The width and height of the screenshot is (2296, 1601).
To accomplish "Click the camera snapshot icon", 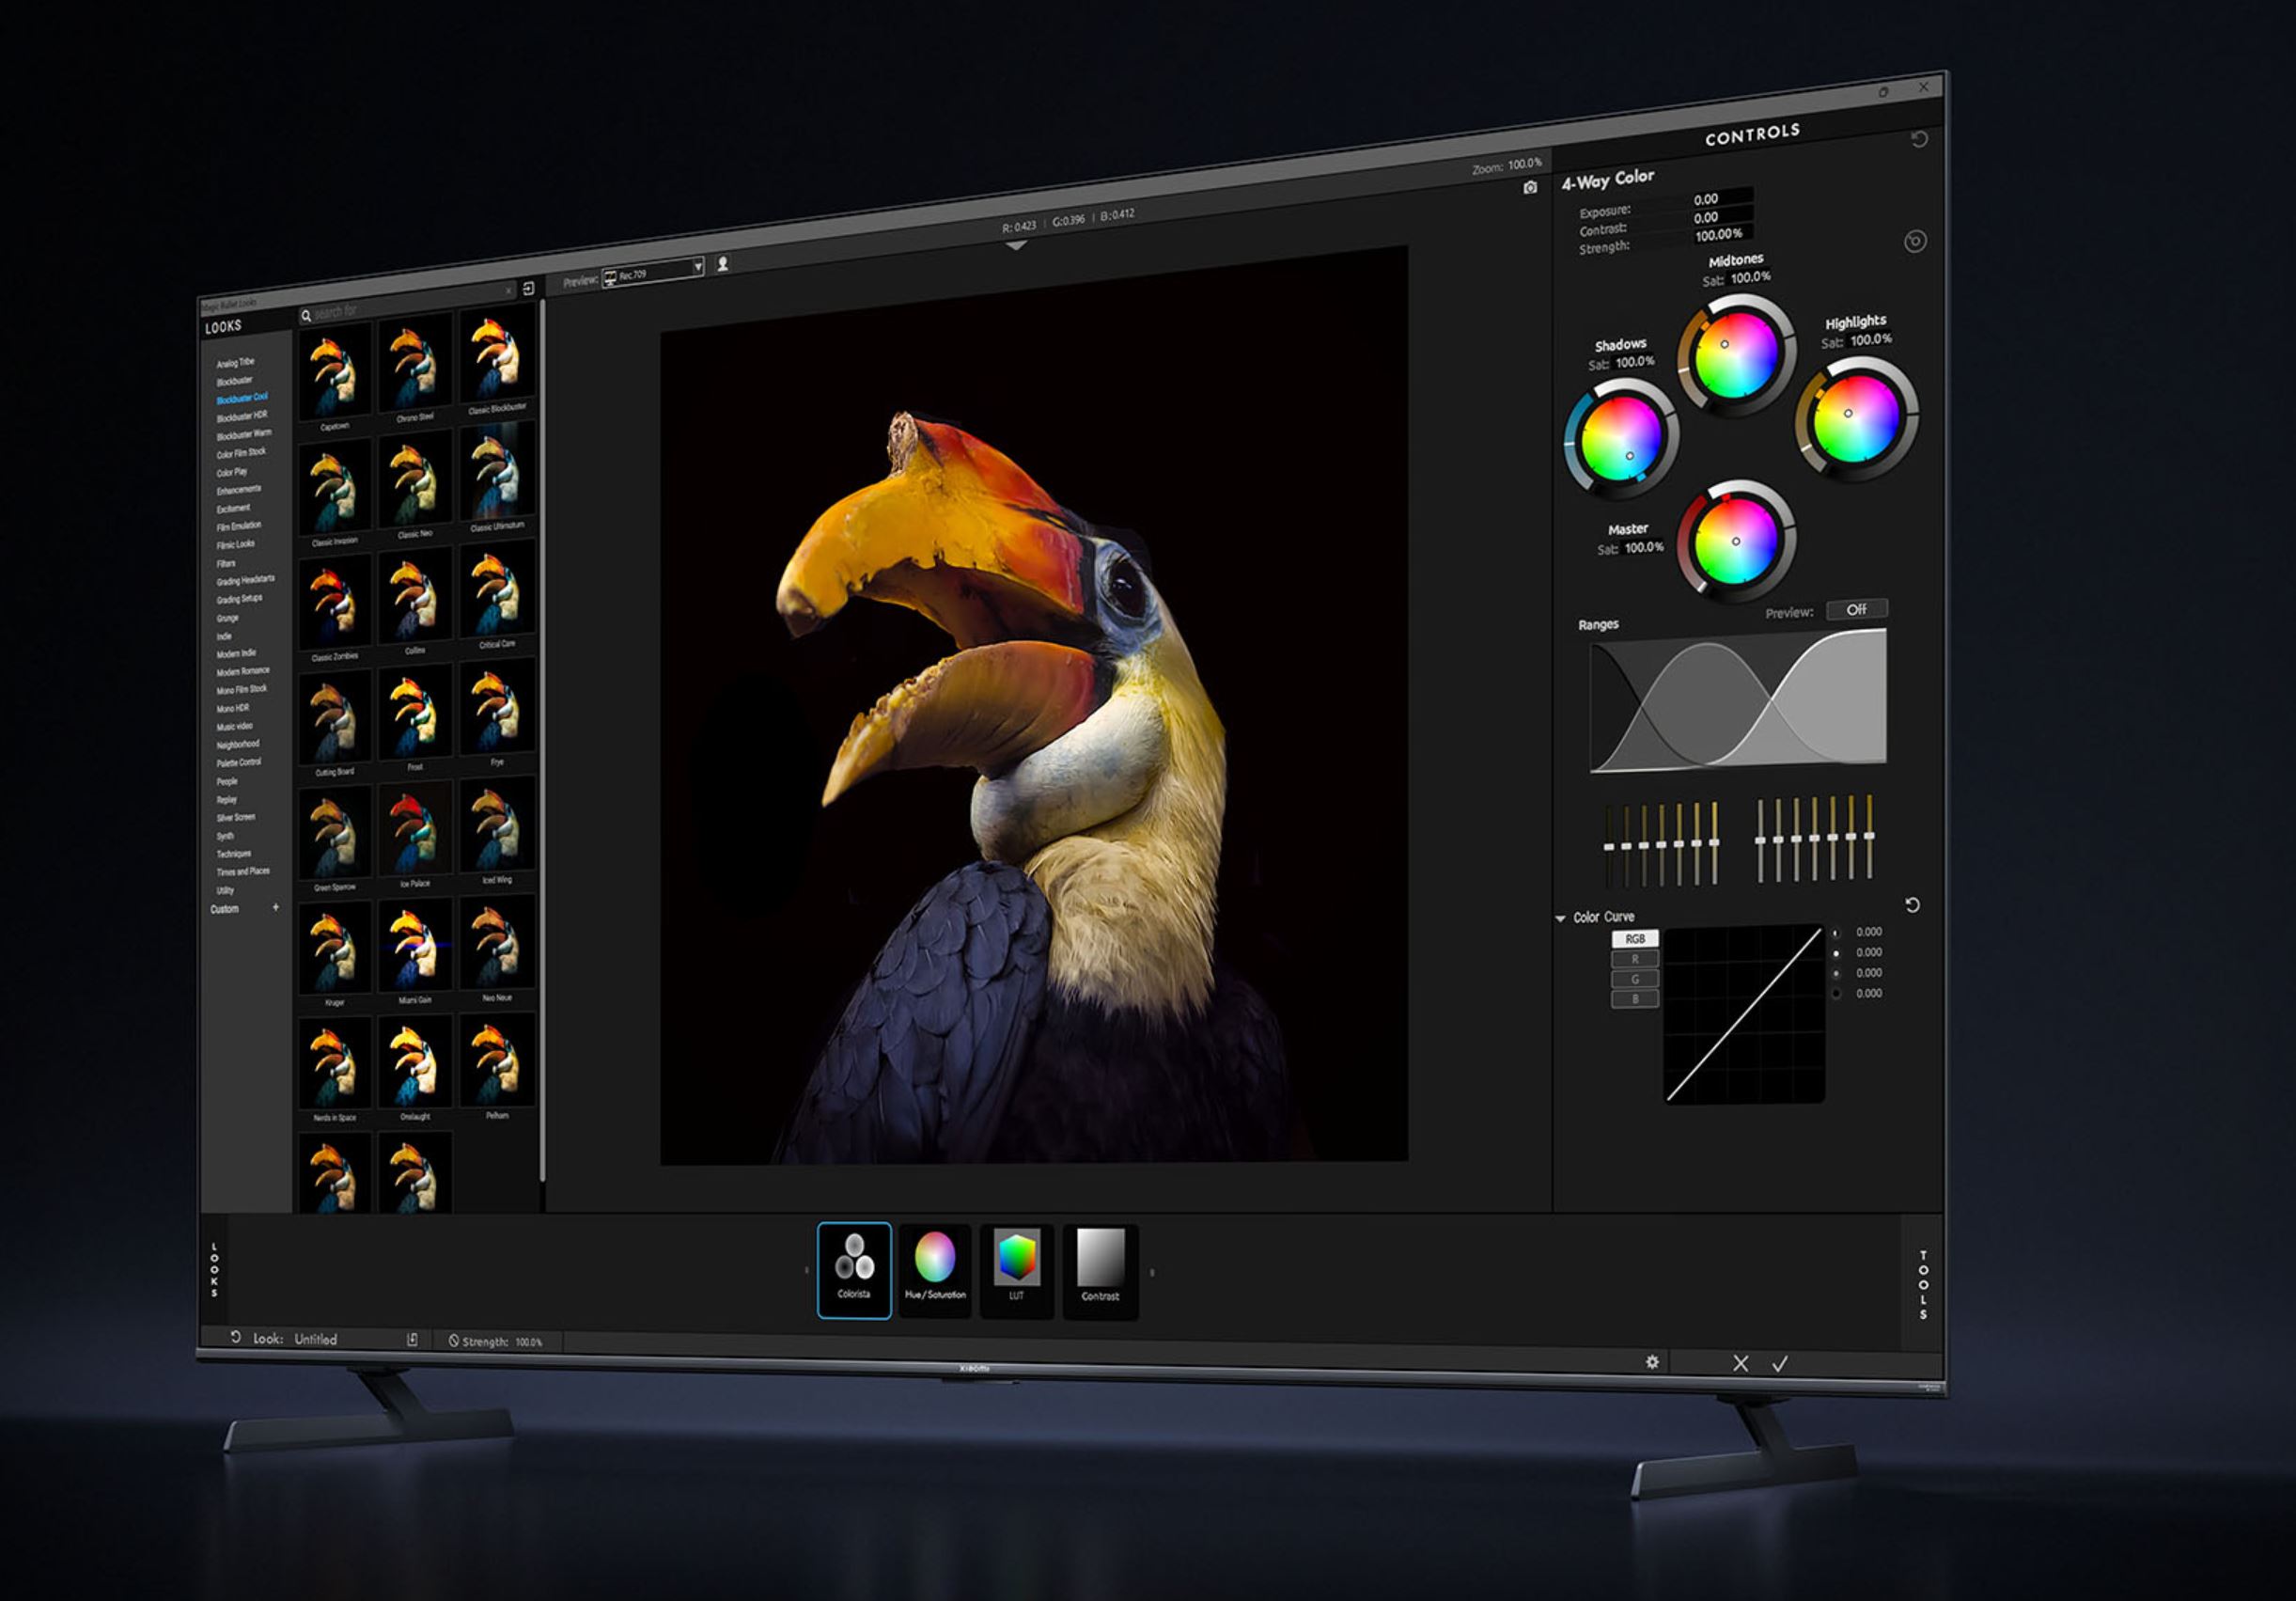I will (x=1529, y=187).
